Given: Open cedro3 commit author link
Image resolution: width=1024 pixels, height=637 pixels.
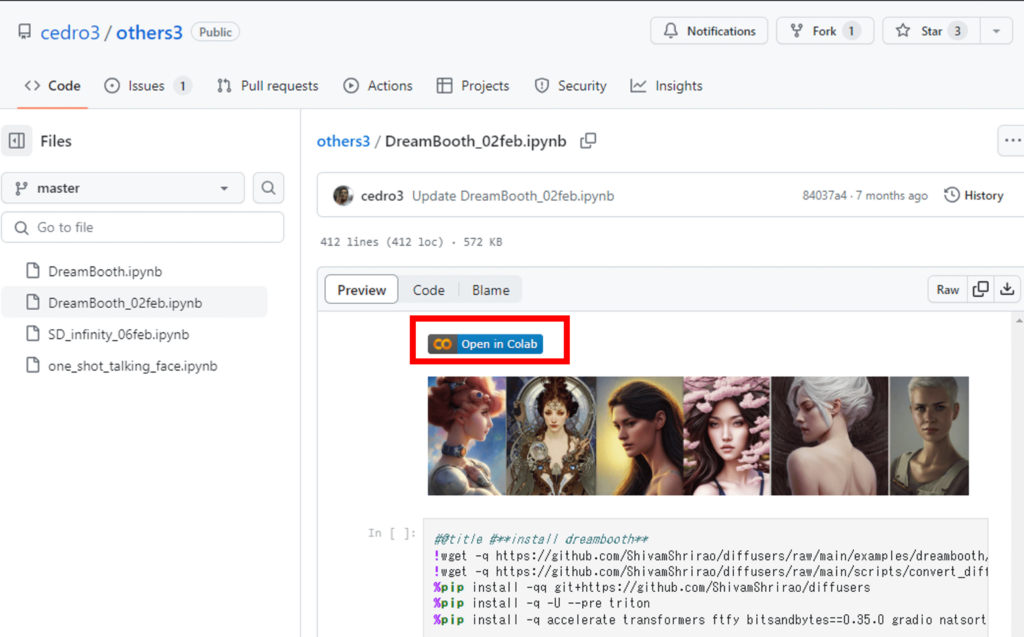Looking at the screenshot, I should point(382,196).
